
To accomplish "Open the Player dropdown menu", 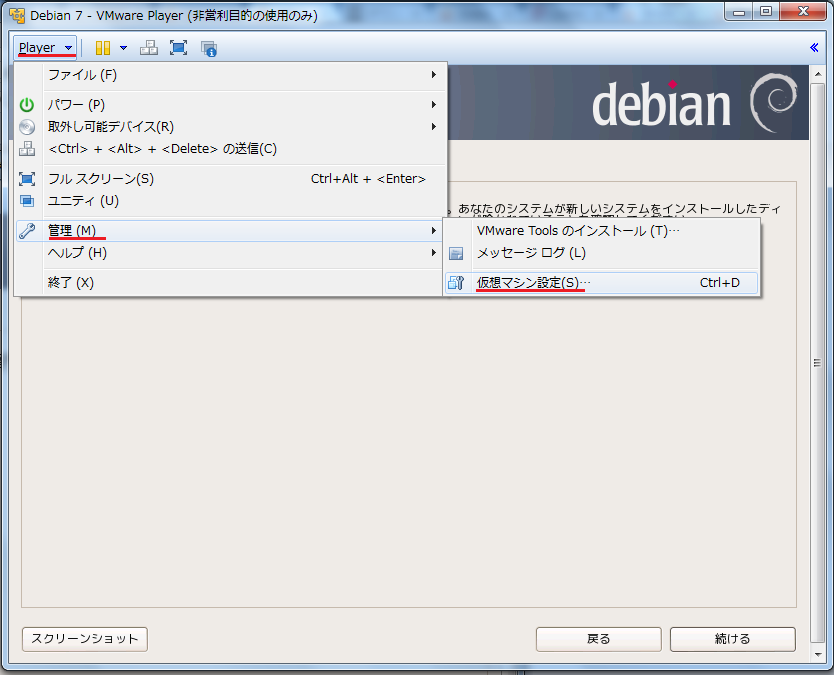I will 46,48.
